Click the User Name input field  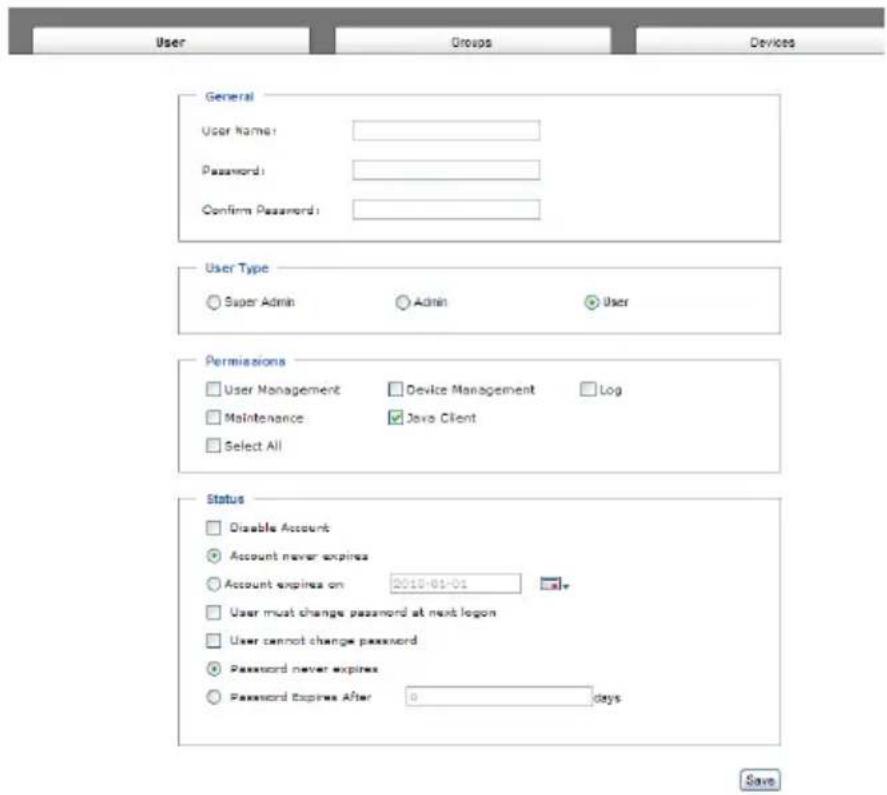446,131
